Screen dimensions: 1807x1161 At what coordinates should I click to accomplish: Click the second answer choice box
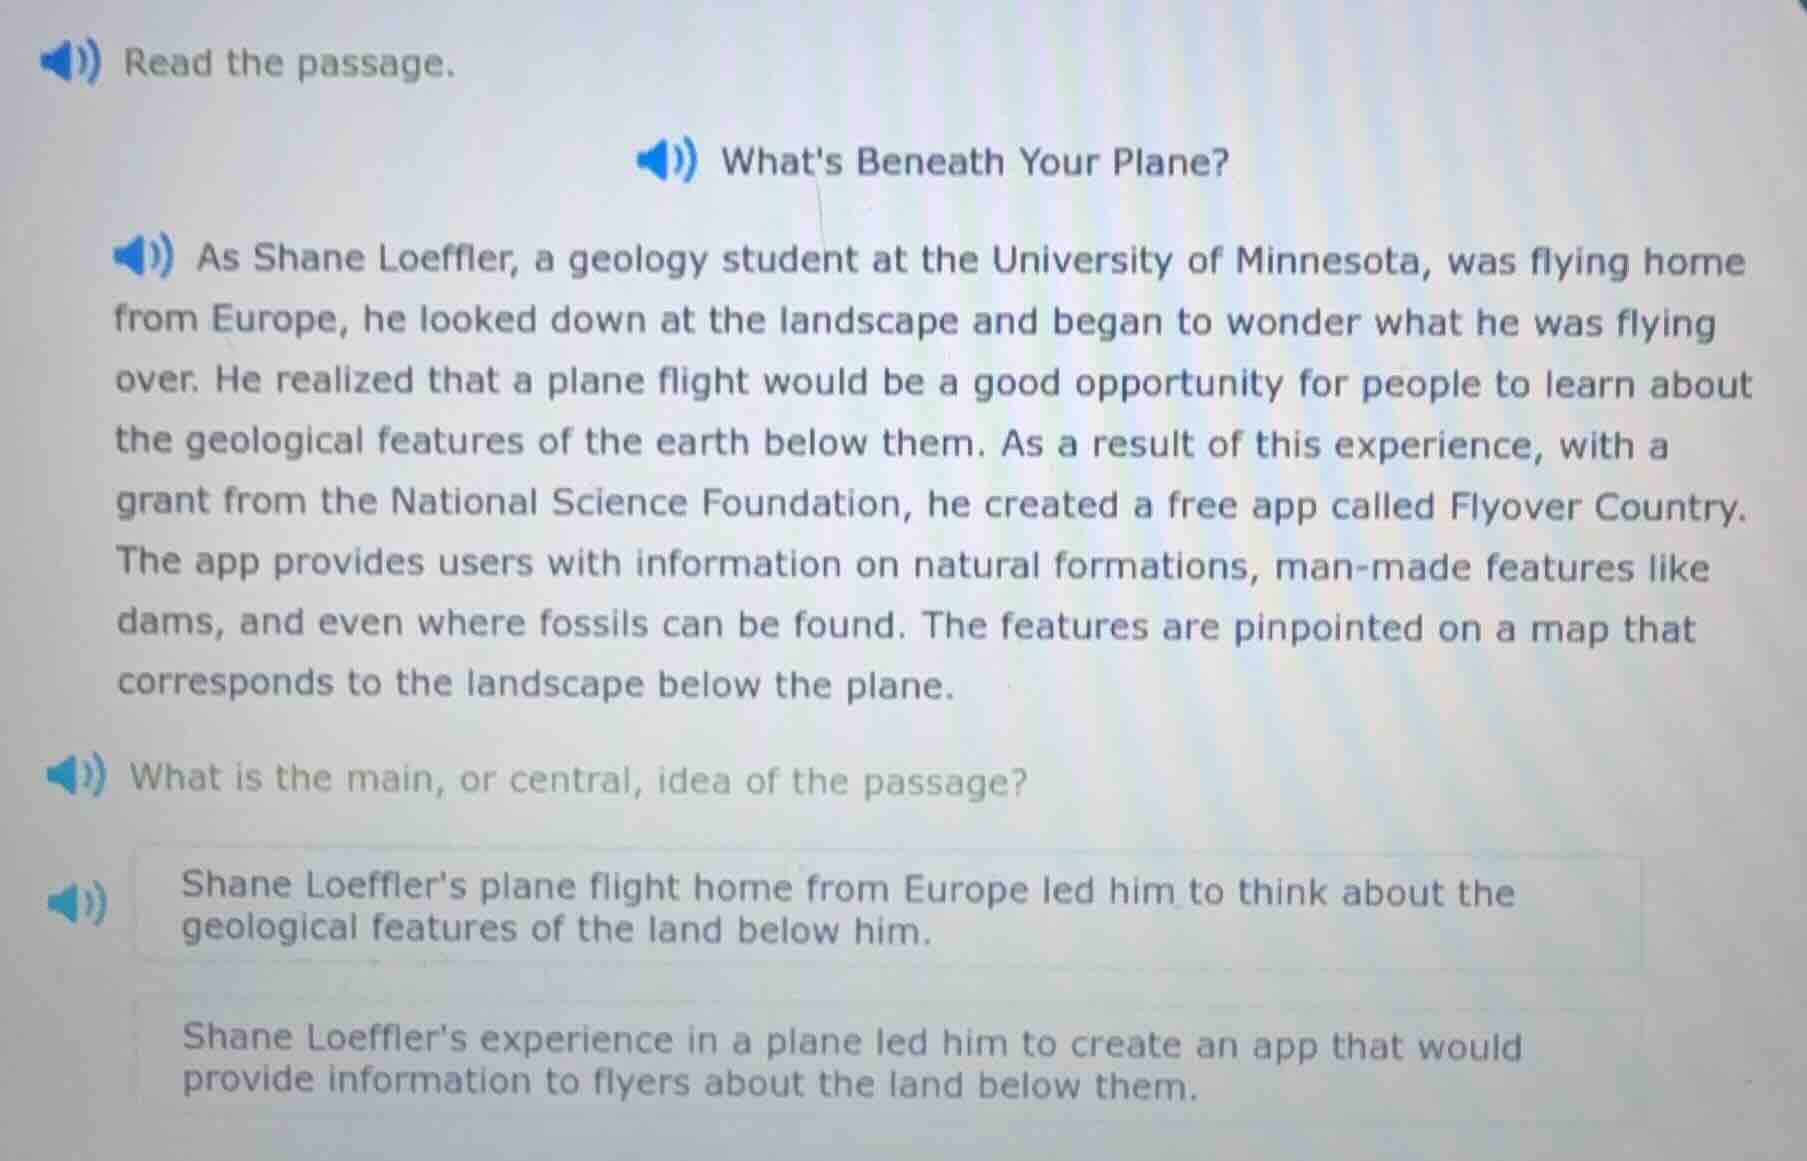tap(890, 1062)
